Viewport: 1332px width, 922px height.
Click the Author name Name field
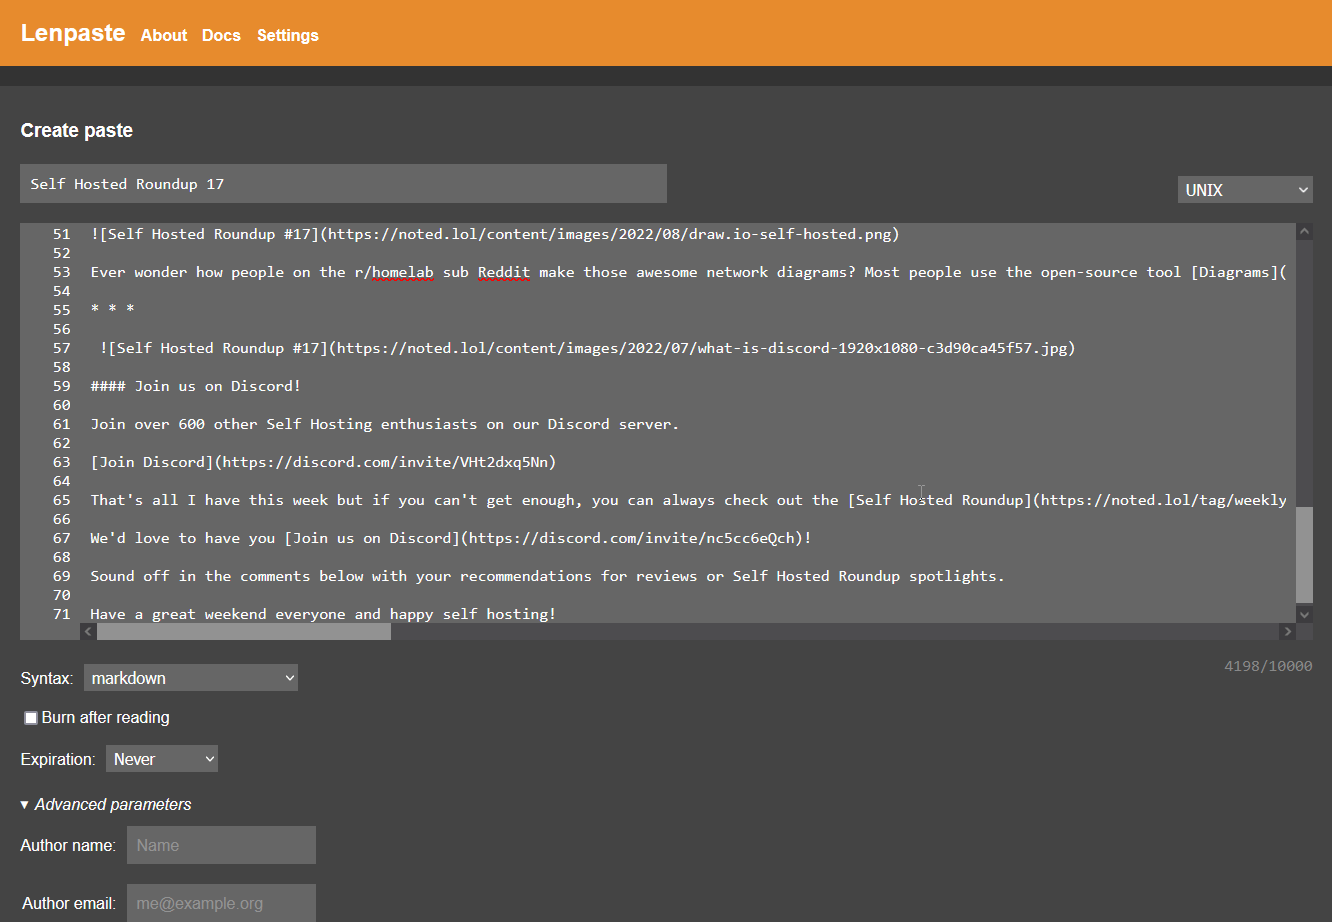(x=220, y=844)
